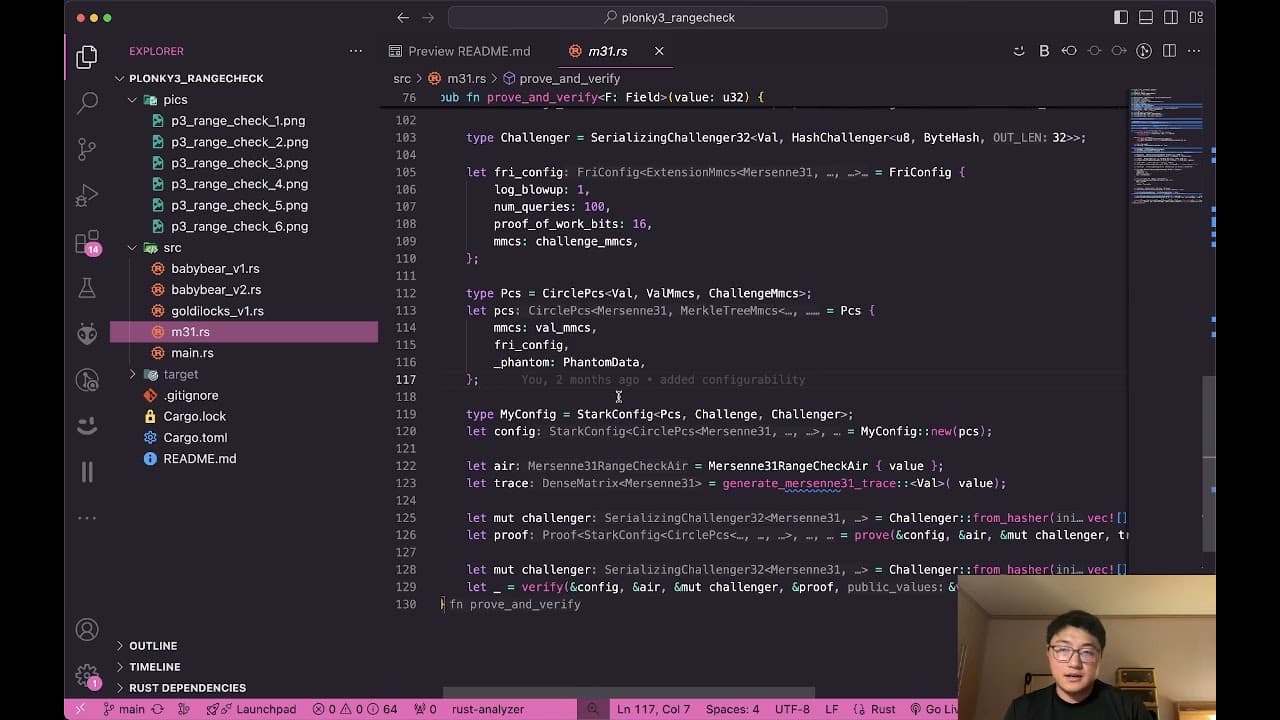The height and width of the screenshot is (720, 1280).
Task: Open the Search view in activity bar
Action: [x=87, y=102]
